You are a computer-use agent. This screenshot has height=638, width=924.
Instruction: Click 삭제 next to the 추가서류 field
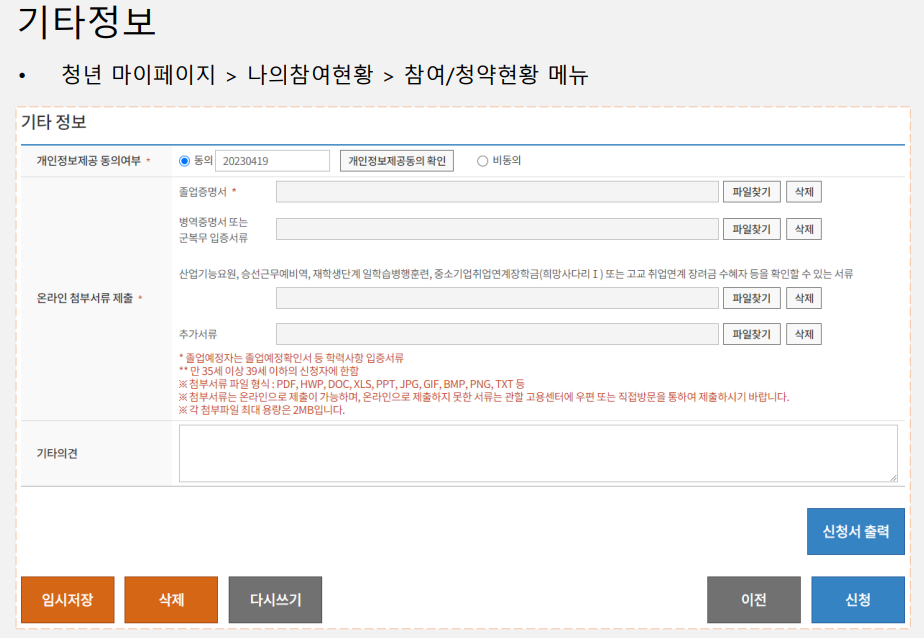(x=806, y=333)
